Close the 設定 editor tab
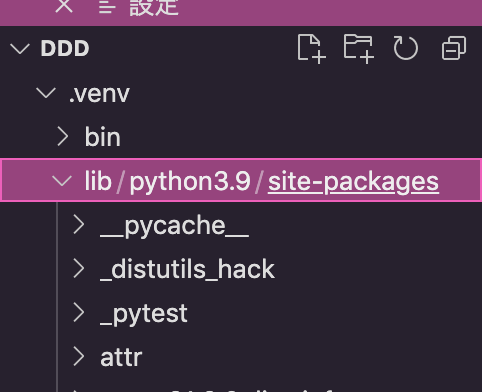The height and width of the screenshot is (392, 482). point(64,5)
